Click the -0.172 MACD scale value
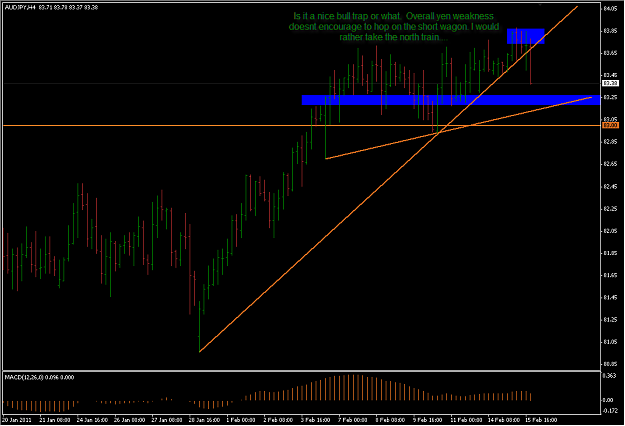Screen dimensions: 625x426 tap(610, 410)
